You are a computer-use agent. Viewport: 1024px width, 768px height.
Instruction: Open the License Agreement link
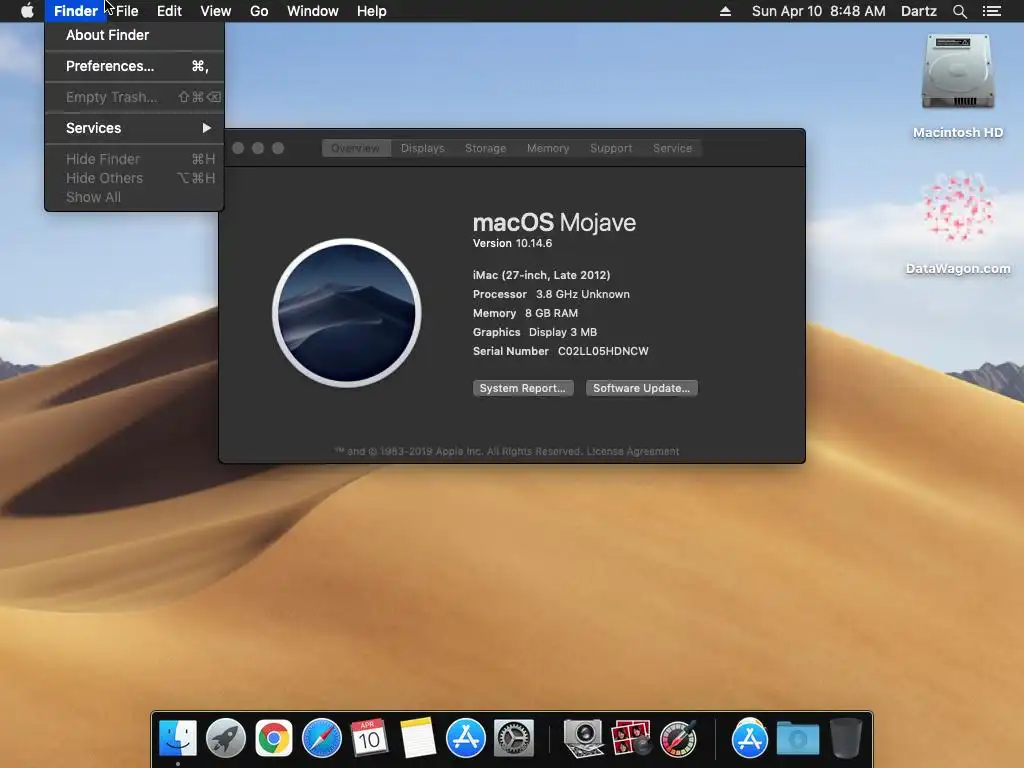pos(632,451)
